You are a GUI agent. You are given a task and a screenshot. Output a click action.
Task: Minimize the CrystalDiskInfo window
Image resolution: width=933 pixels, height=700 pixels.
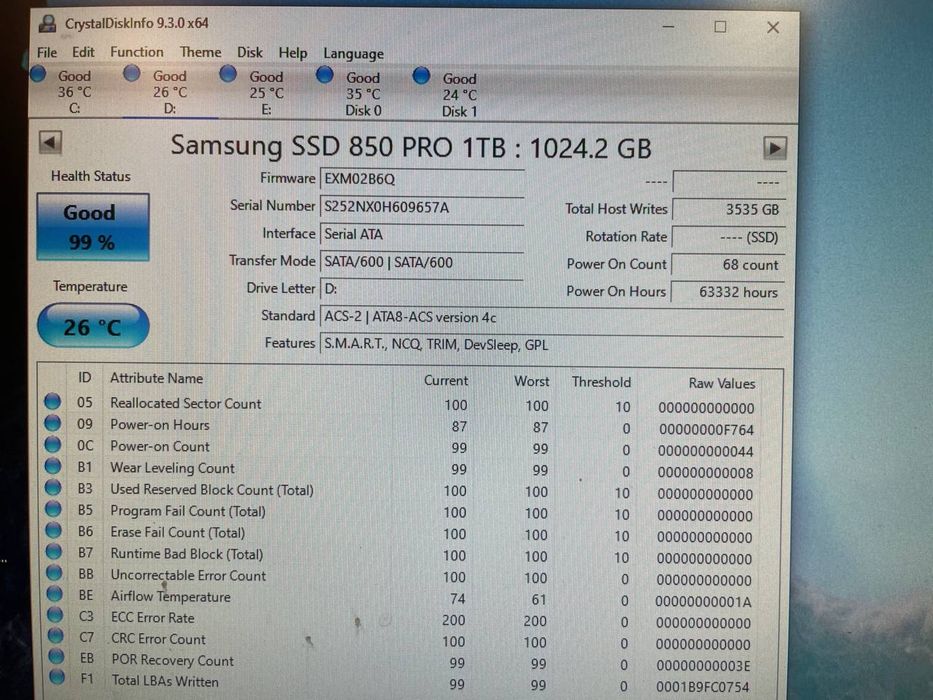668,27
